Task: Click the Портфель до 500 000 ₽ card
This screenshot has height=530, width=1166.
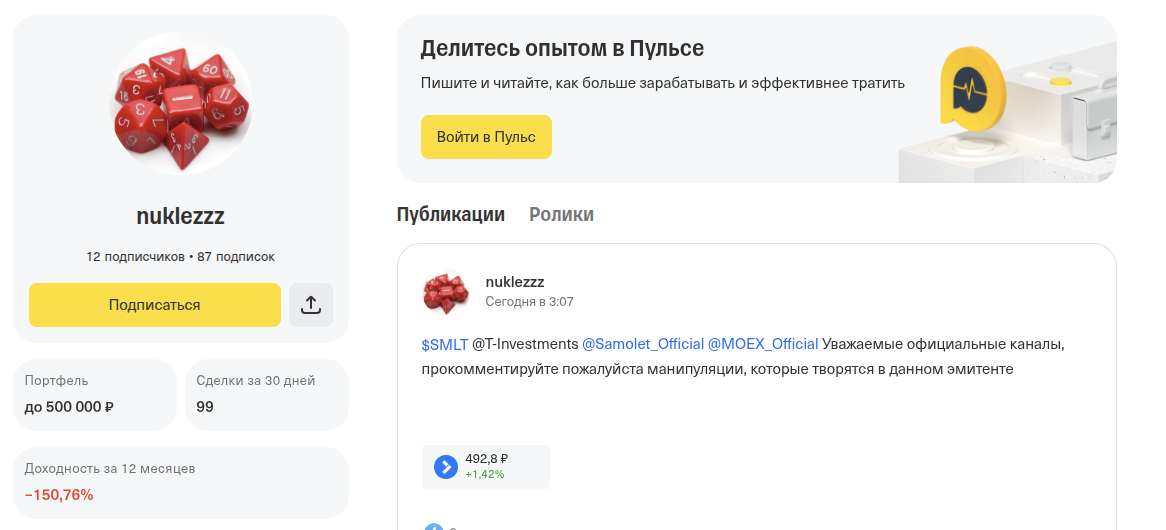Action: click(95, 395)
